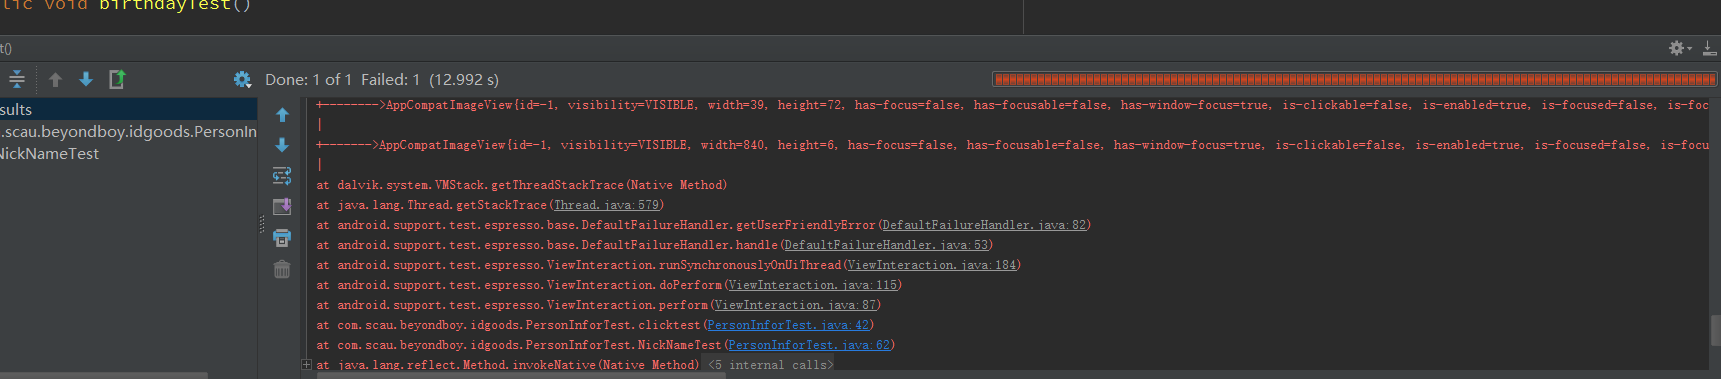Open the ViewInteraction.java:87 link

[x=796, y=305]
